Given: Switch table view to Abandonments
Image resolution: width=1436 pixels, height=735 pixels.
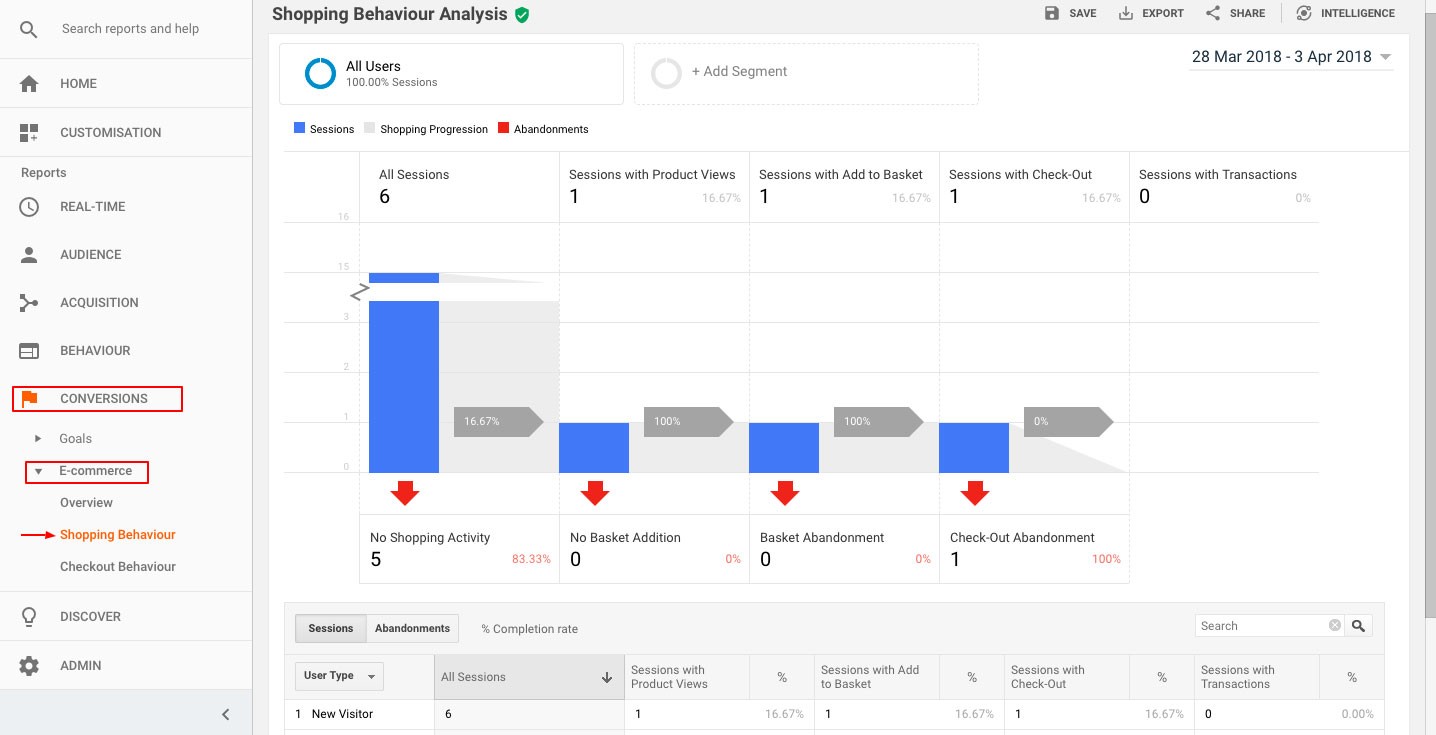Looking at the screenshot, I should pos(412,628).
